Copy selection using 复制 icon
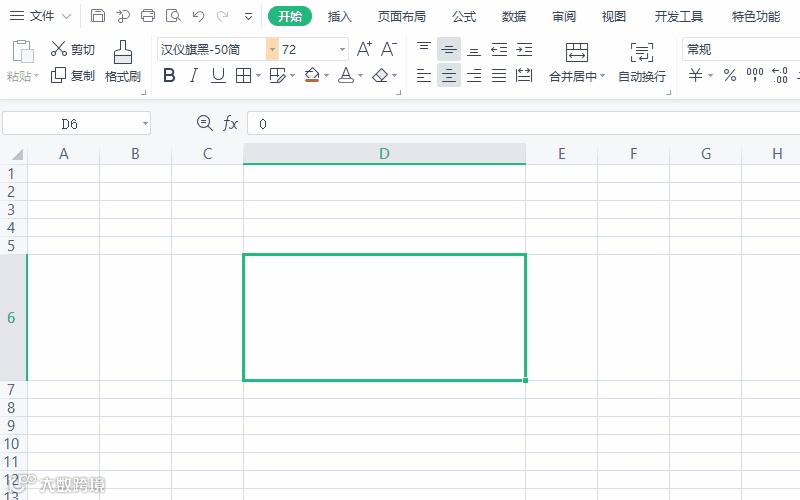The image size is (800, 500). tap(58, 76)
